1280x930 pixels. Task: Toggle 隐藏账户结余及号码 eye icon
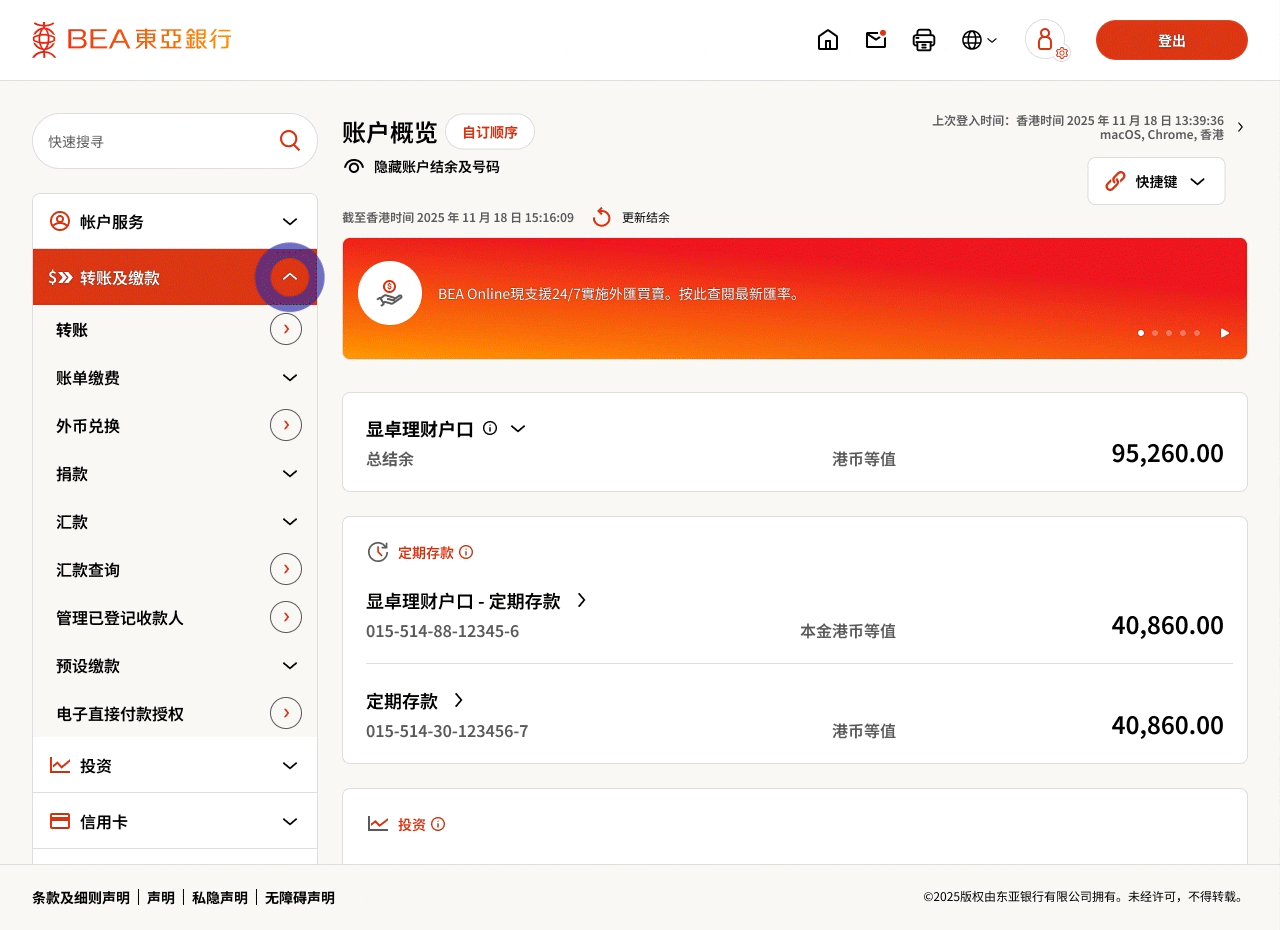(x=353, y=167)
